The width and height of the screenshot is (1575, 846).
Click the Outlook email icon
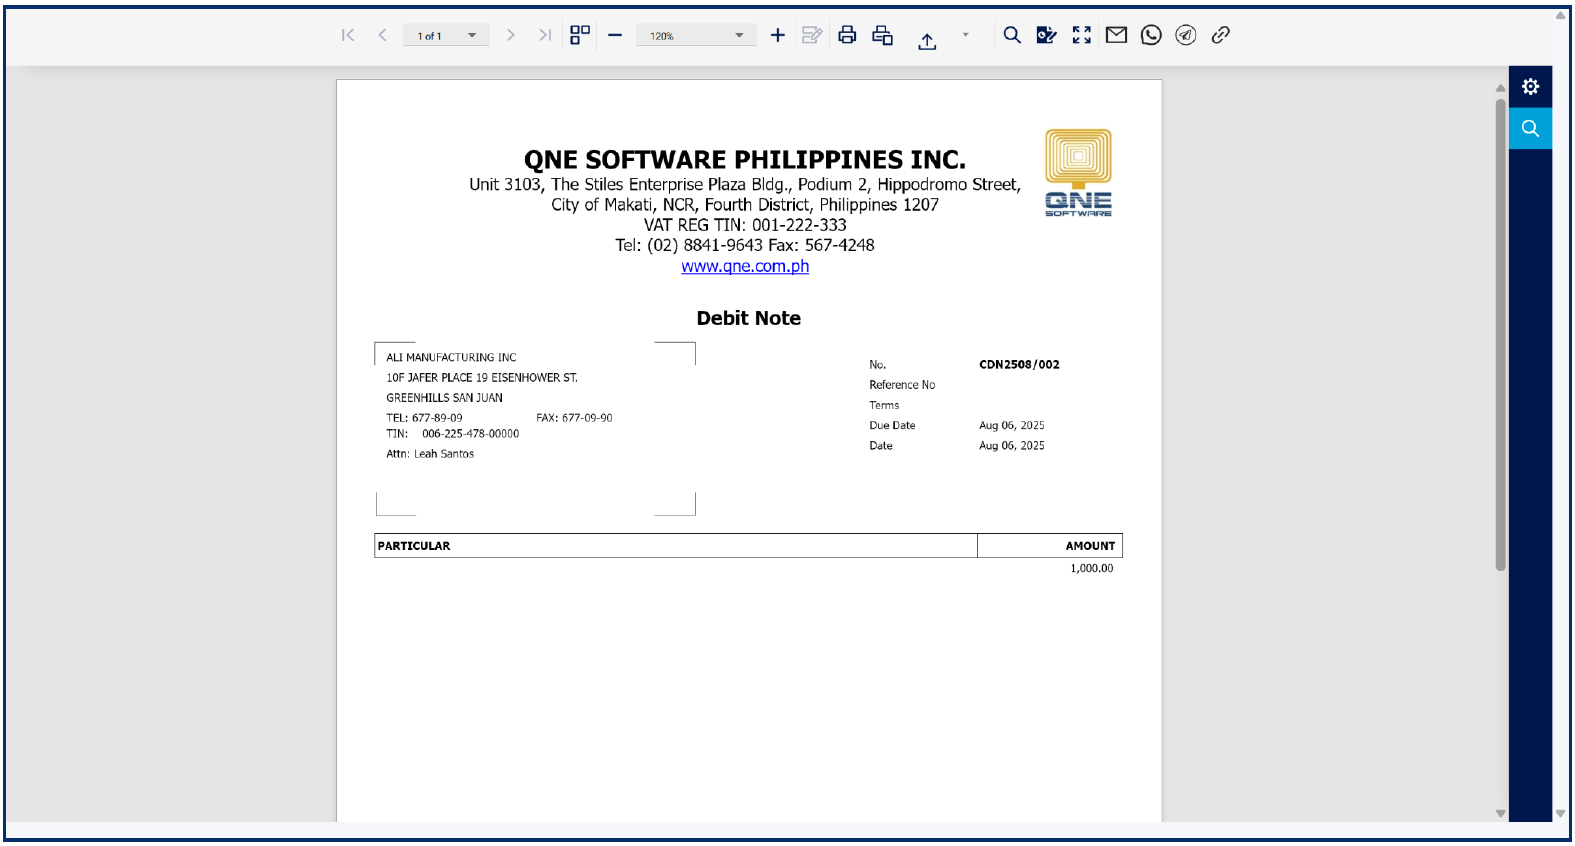coord(1046,35)
